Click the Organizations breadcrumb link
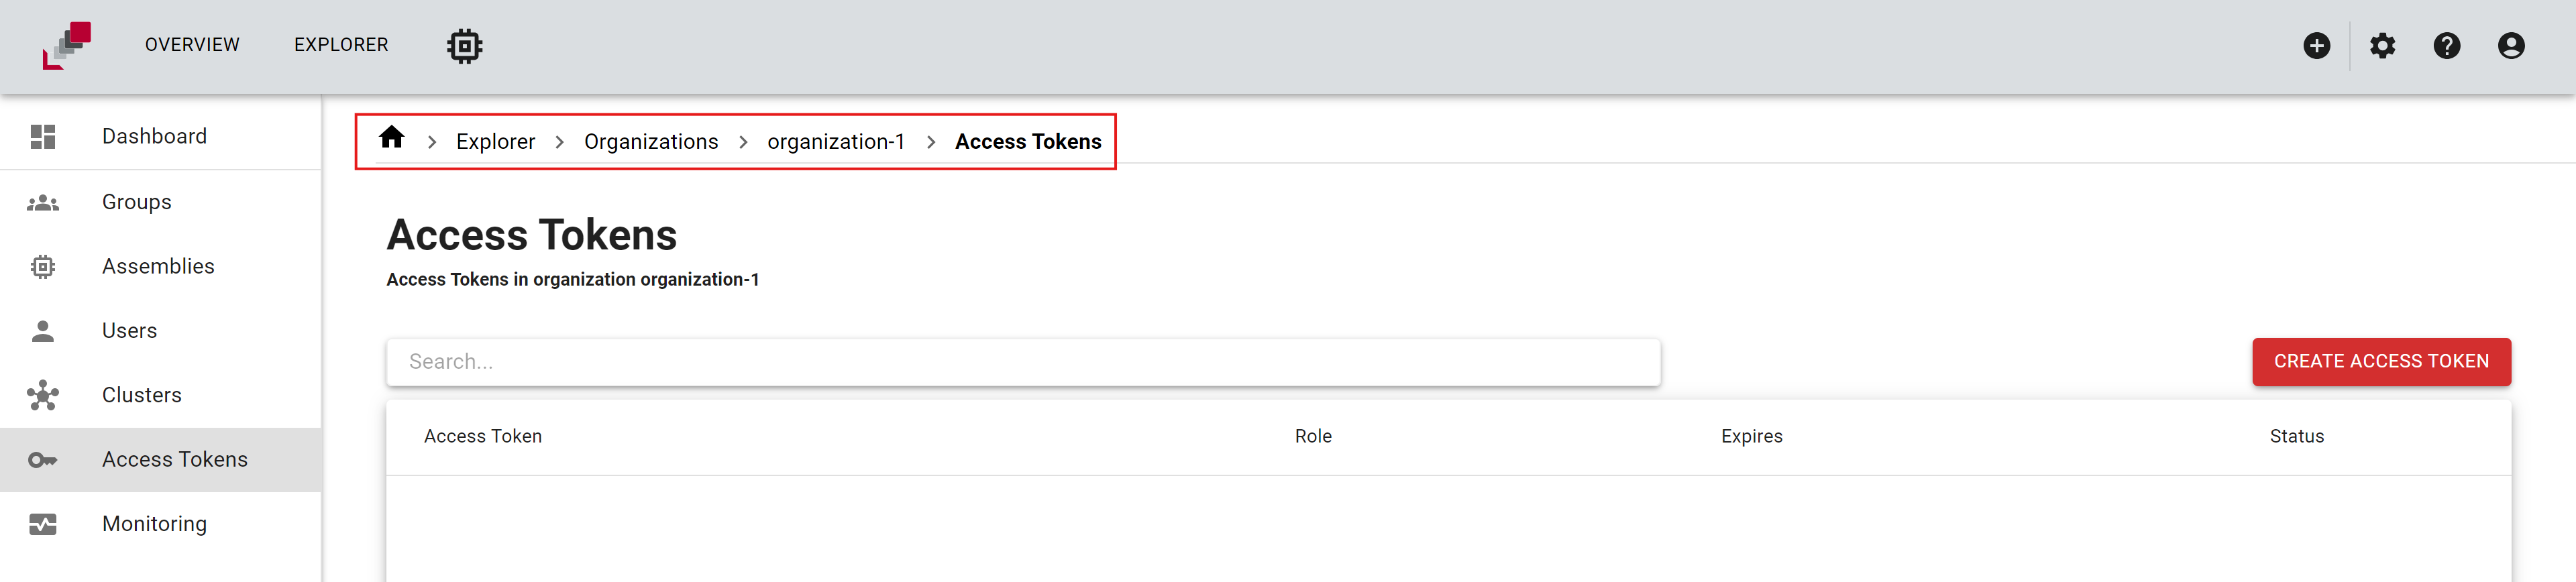2576x582 pixels. pos(651,142)
